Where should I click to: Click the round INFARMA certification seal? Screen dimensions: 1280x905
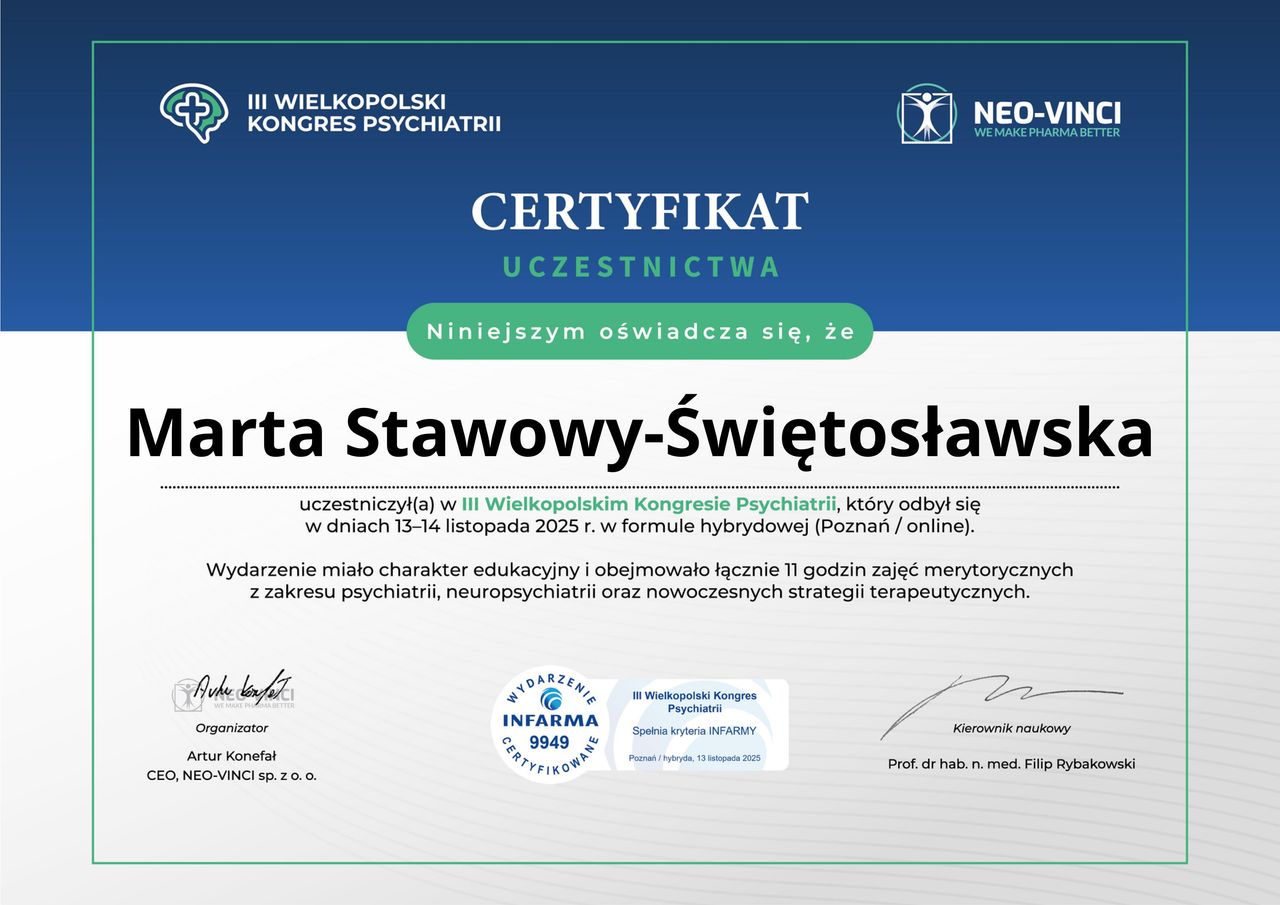pos(548,725)
